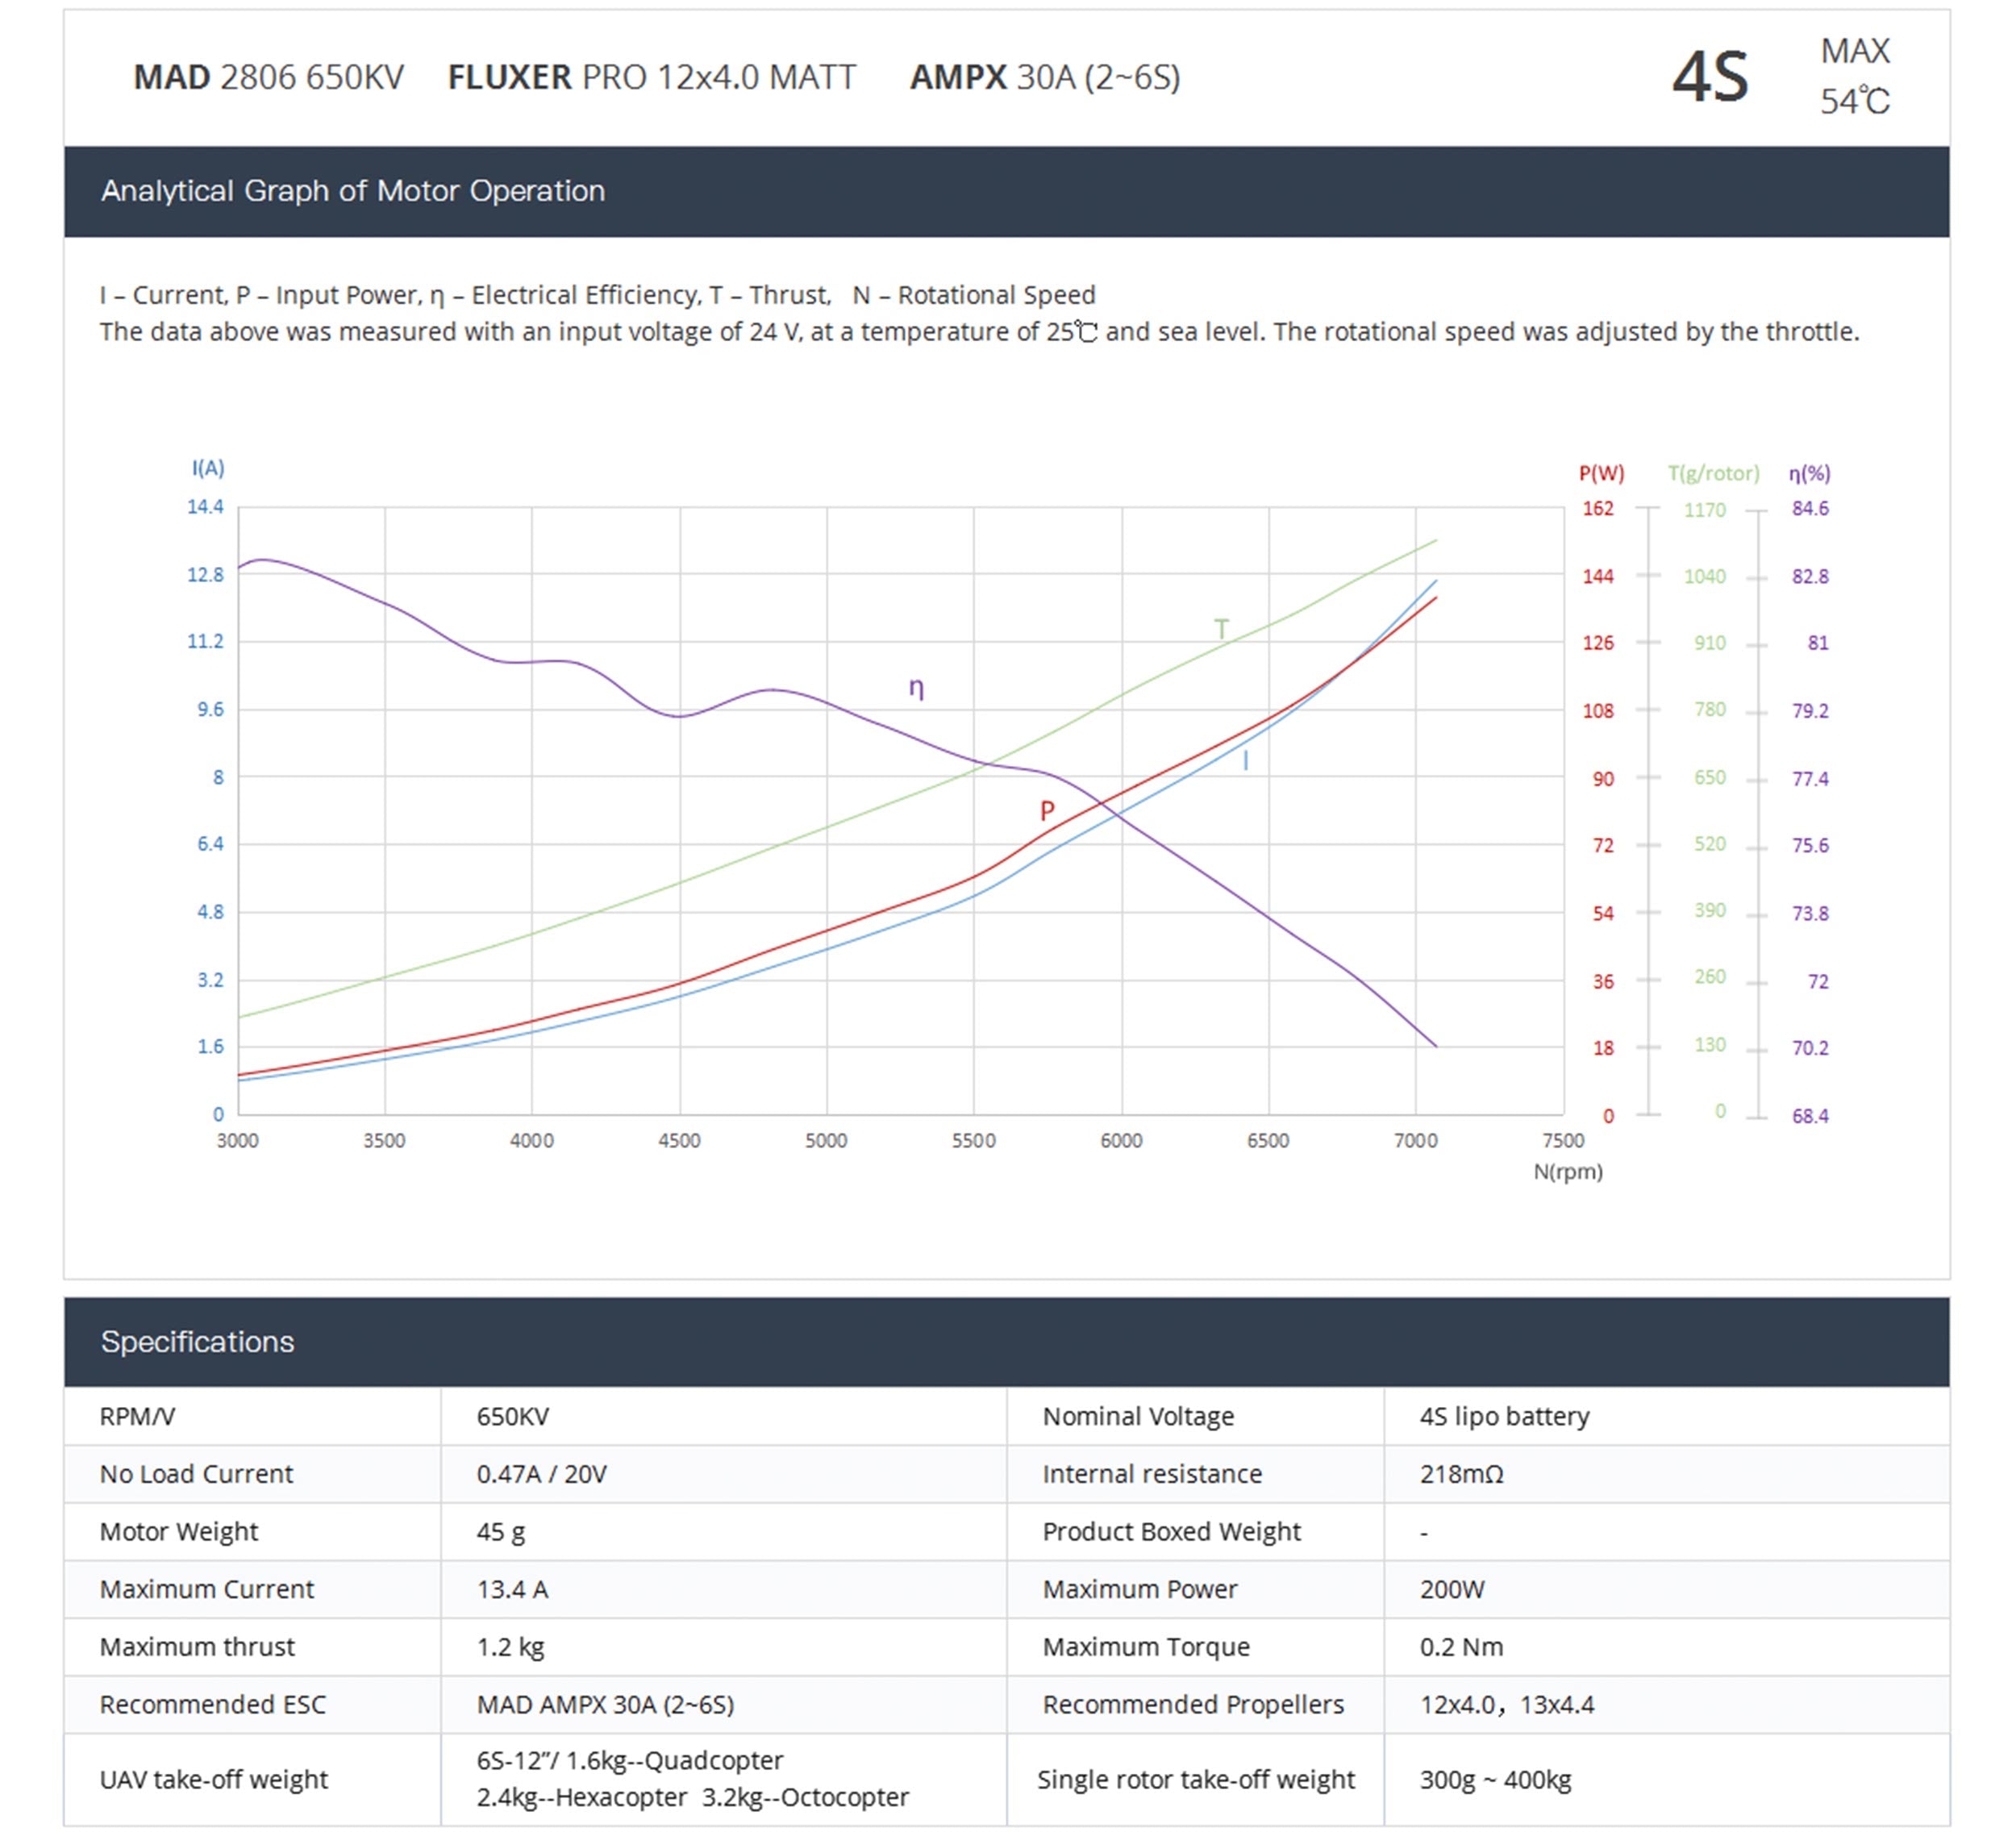Click the MAD AMPX 30A recommended ESC cell
The height and width of the screenshot is (1836, 2016).
coord(605,1704)
